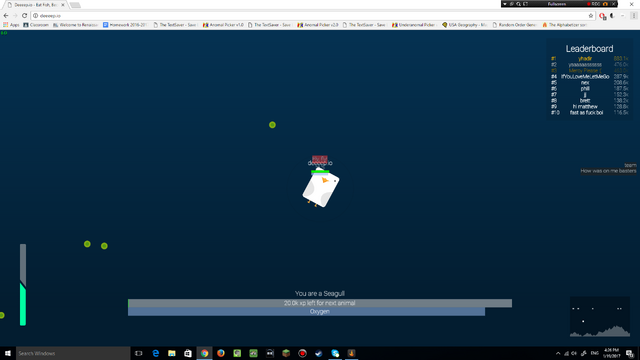Focus the address bar showing deeeep.io
Viewport: 640px width, 360px height.
pos(310,16)
